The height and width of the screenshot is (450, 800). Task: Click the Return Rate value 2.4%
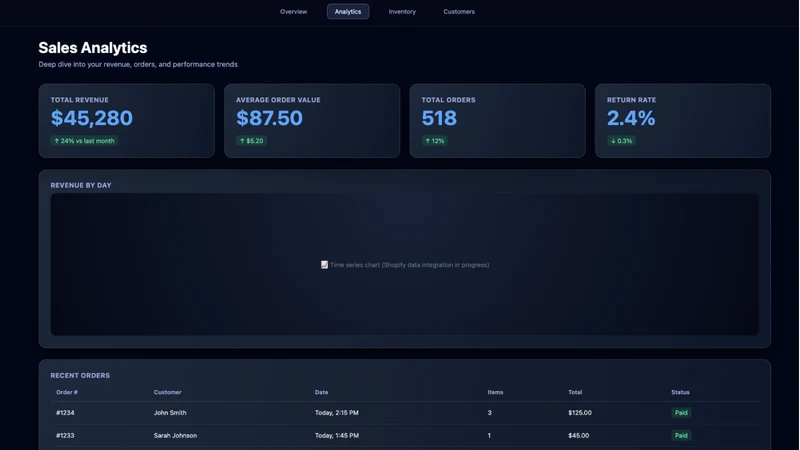point(631,118)
